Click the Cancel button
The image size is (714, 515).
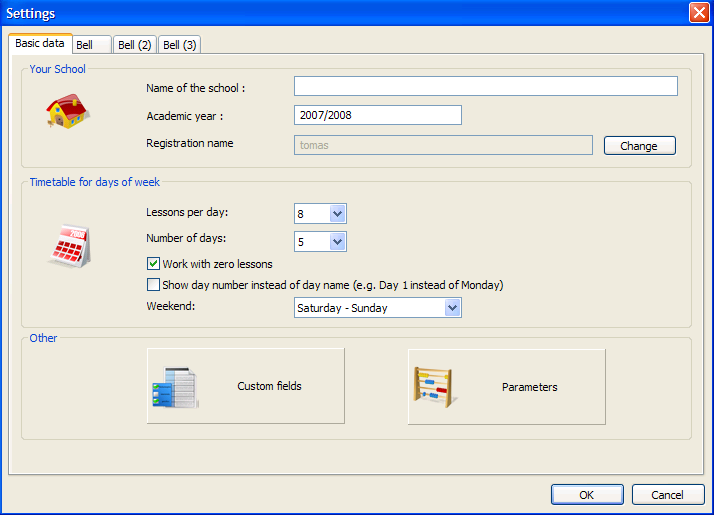click(x=667, y=495)
